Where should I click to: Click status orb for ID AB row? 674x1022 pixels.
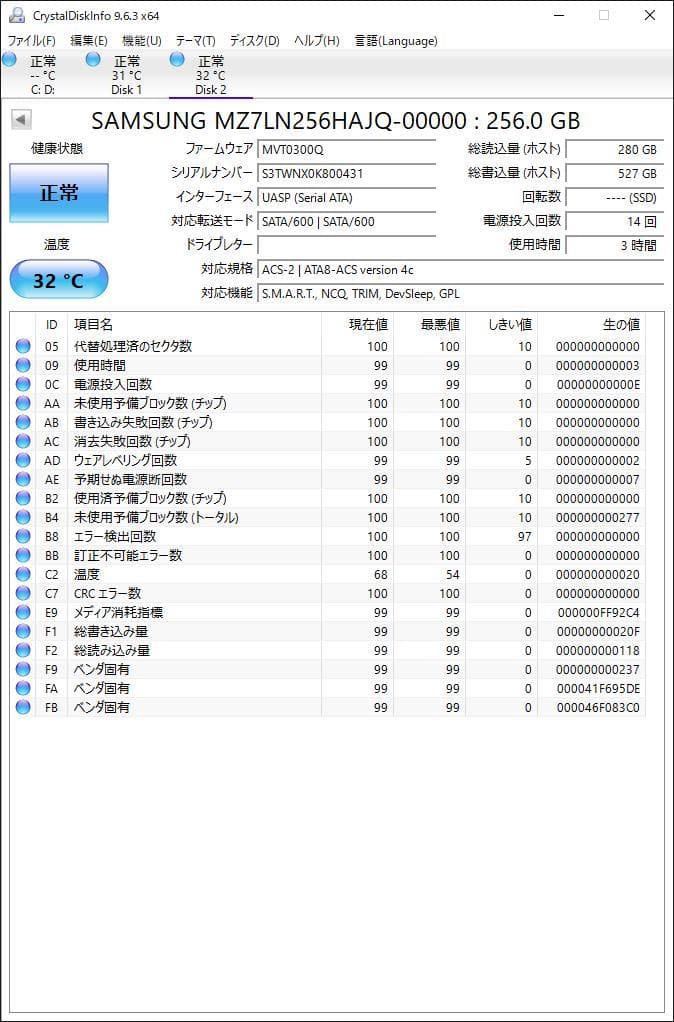tap(23, 422)
